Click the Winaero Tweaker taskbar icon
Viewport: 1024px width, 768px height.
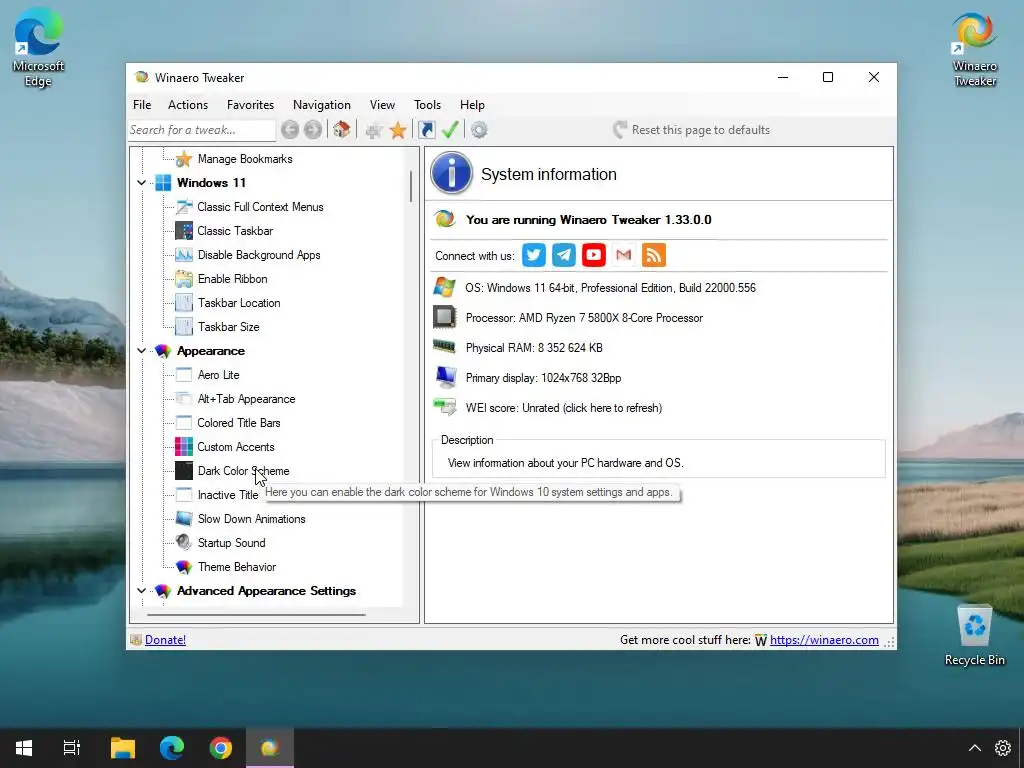pos(270,748)
